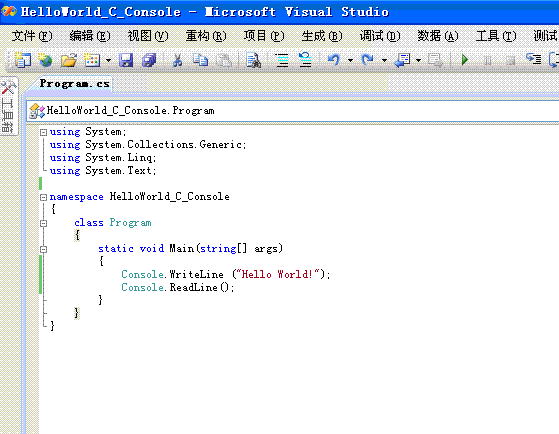Viewport: 559px width, 434px height.
Task: Click the New Web Site icon
Action: coord(45,60)
